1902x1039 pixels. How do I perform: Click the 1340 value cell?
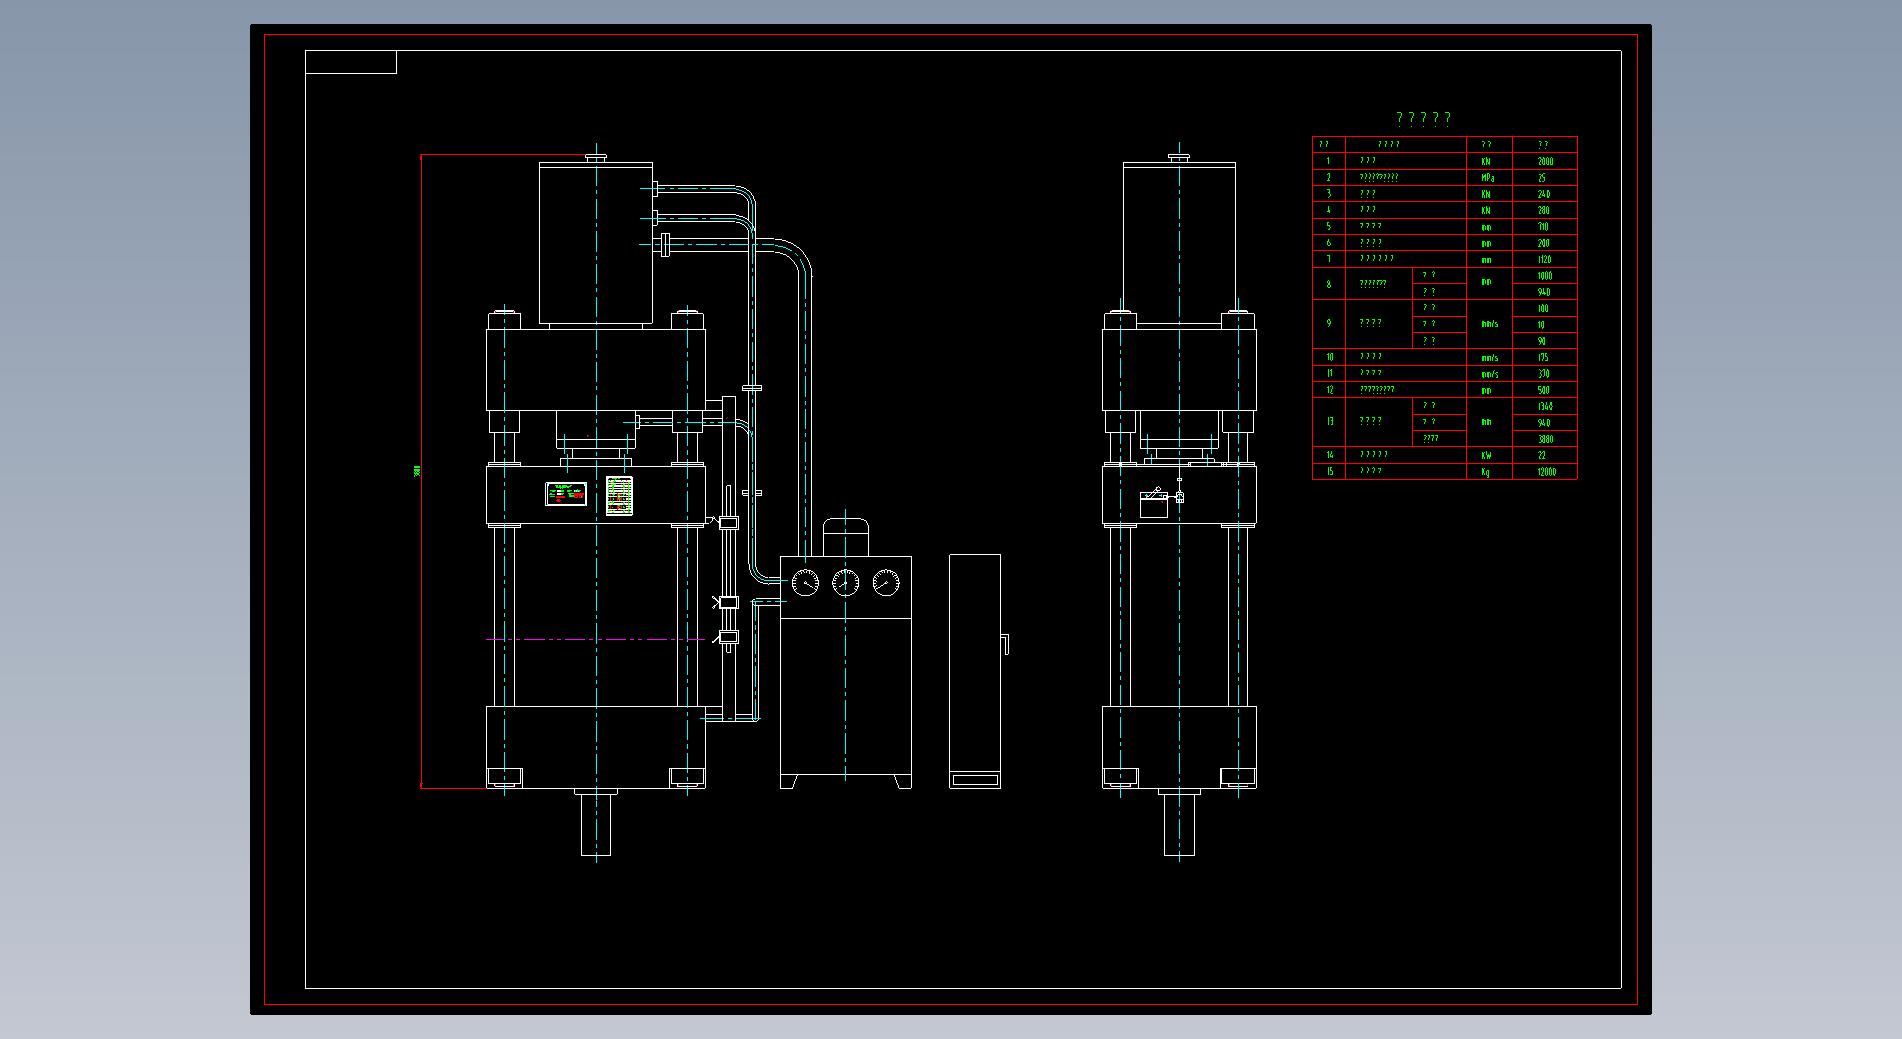(x=1545, y=406)
